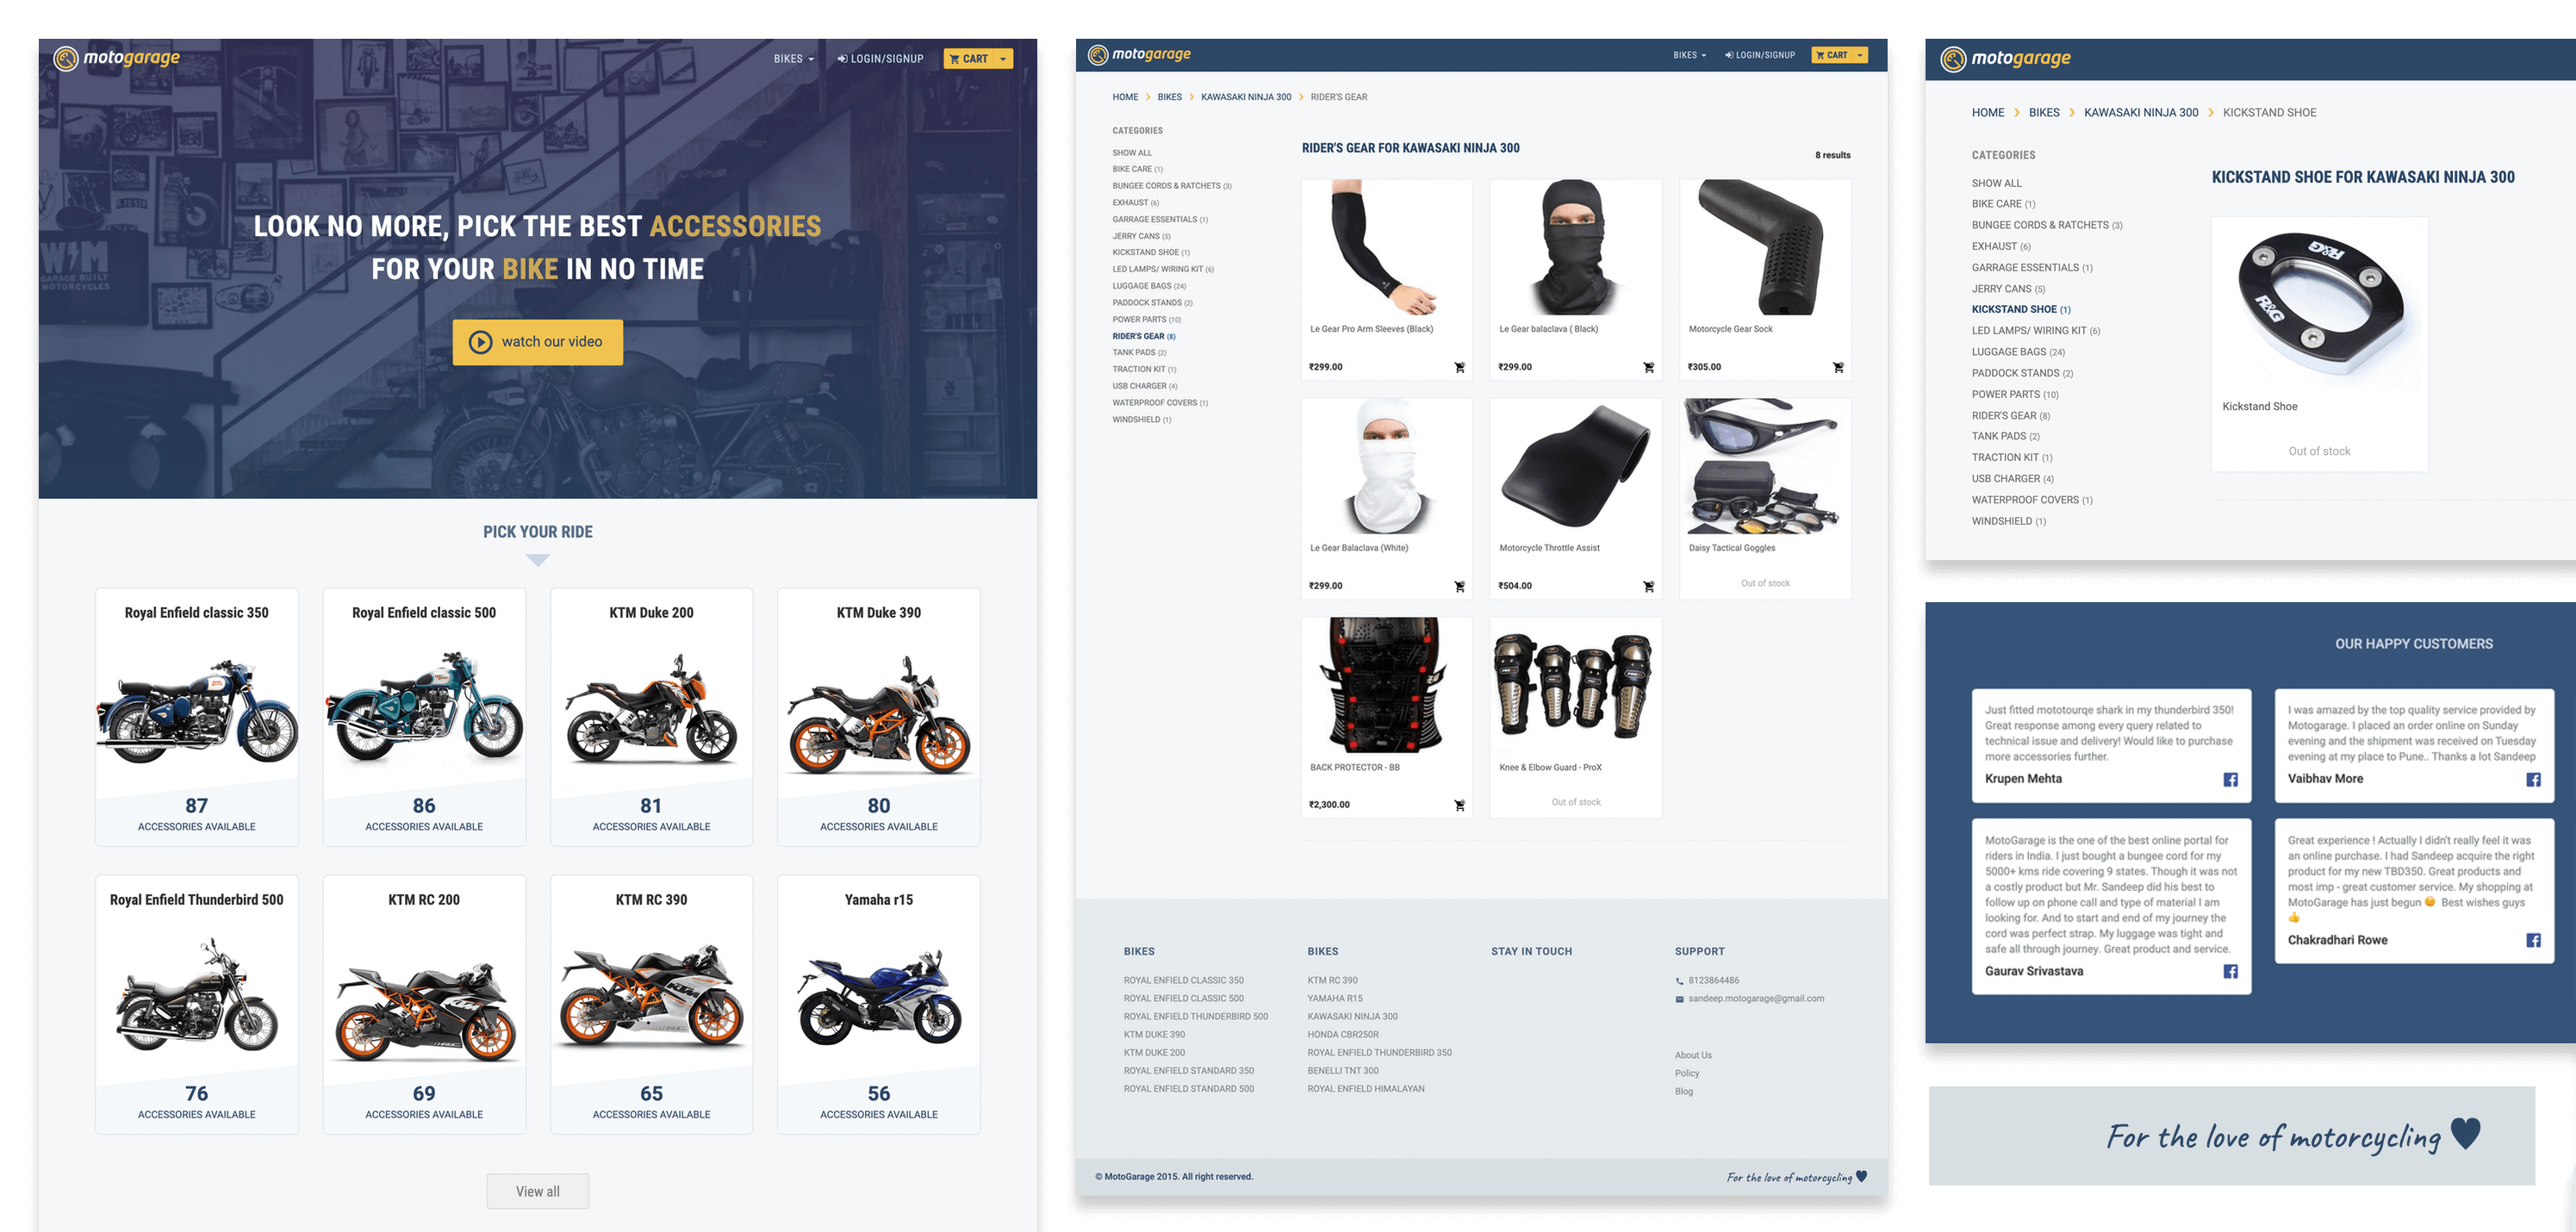This screenshot has height=1232, width=2576.
Task: Open the About Us footer link
Action: 1693,1054
